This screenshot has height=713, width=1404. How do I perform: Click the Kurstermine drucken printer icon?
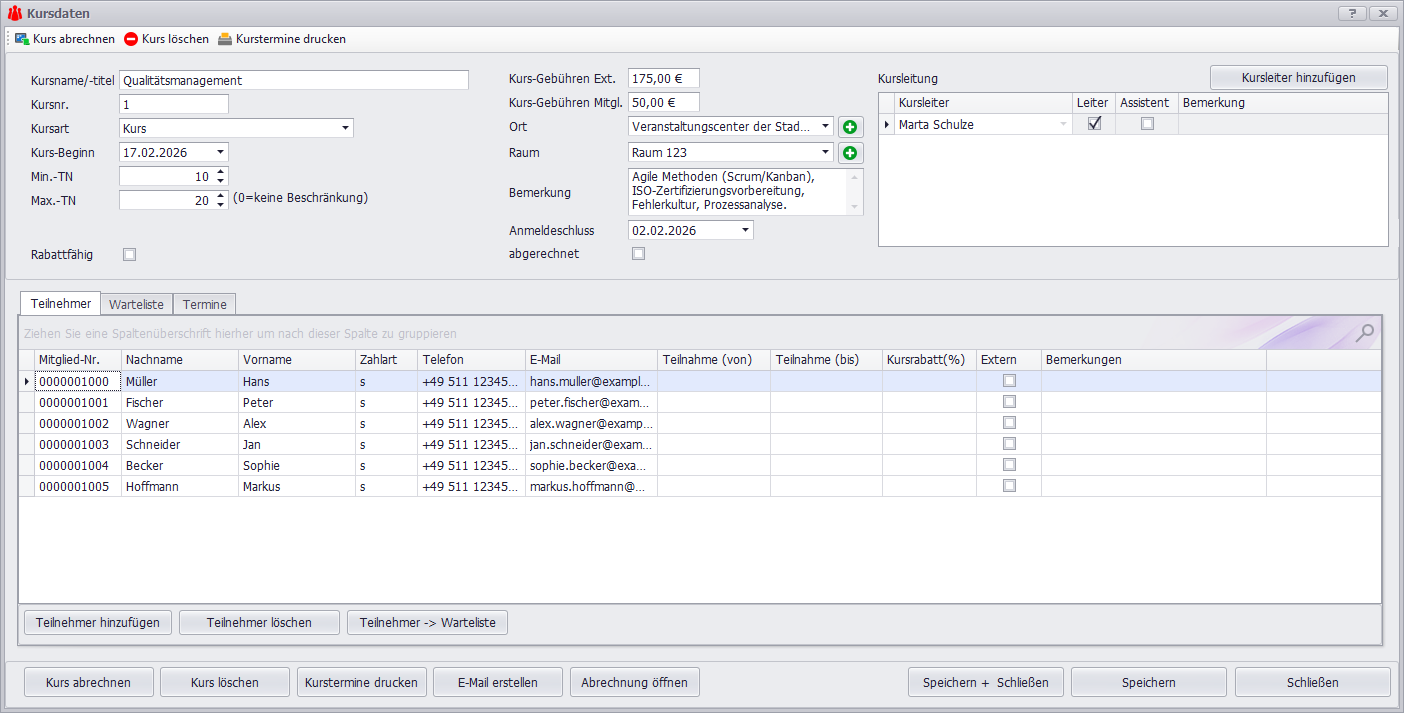point(225,39)
